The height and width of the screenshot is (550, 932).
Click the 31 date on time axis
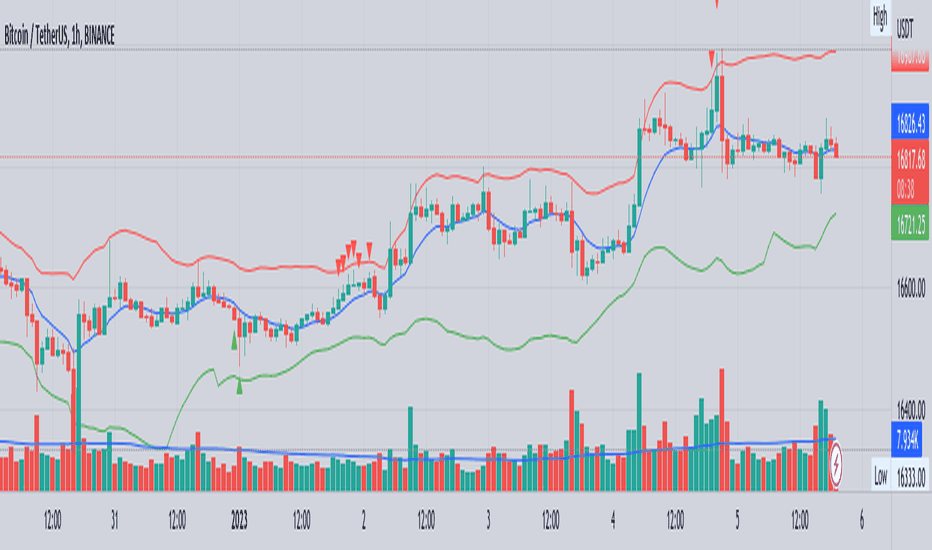tap(114, 520)
